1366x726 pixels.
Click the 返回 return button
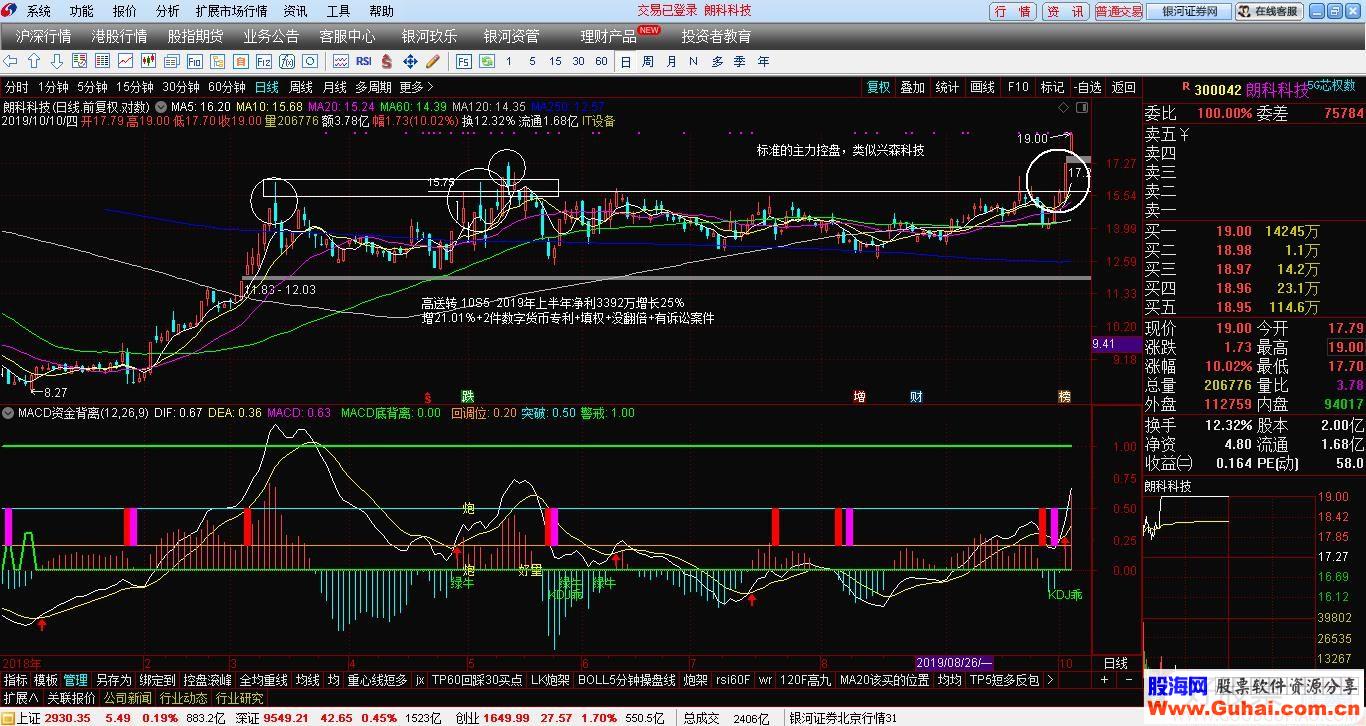1124,87
